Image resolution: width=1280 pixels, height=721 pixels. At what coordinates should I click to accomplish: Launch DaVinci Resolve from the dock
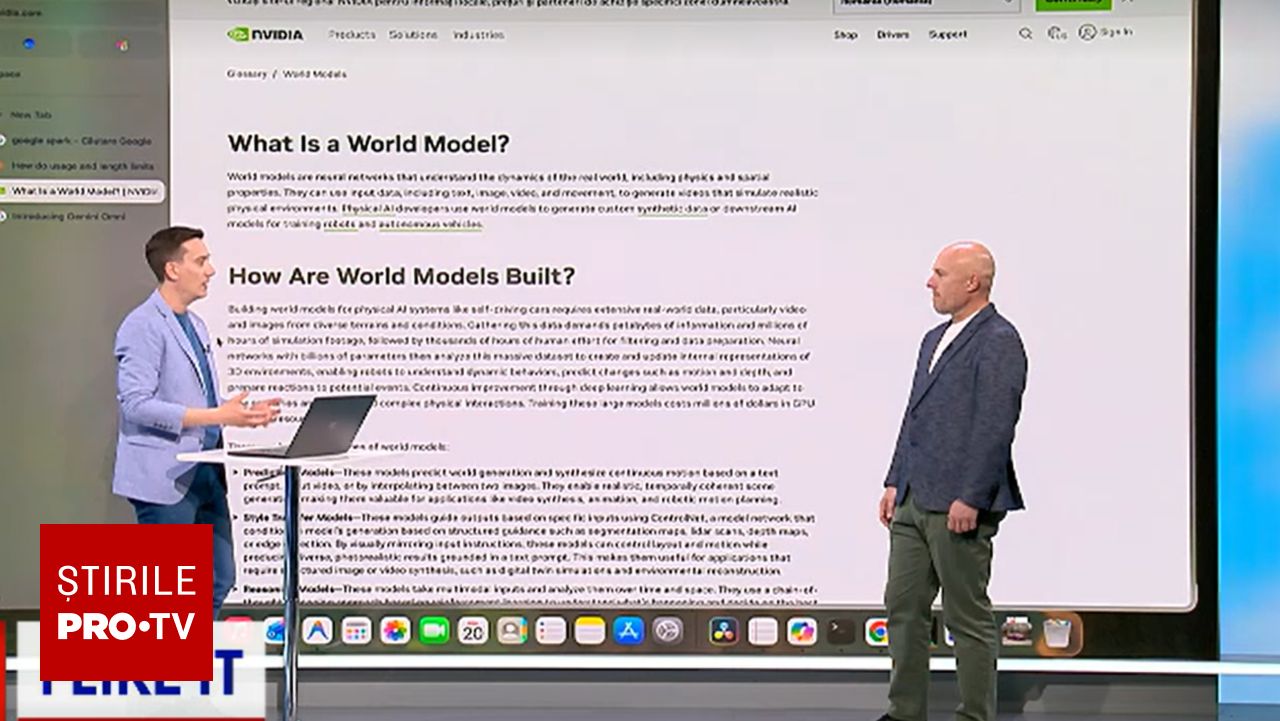723,631
